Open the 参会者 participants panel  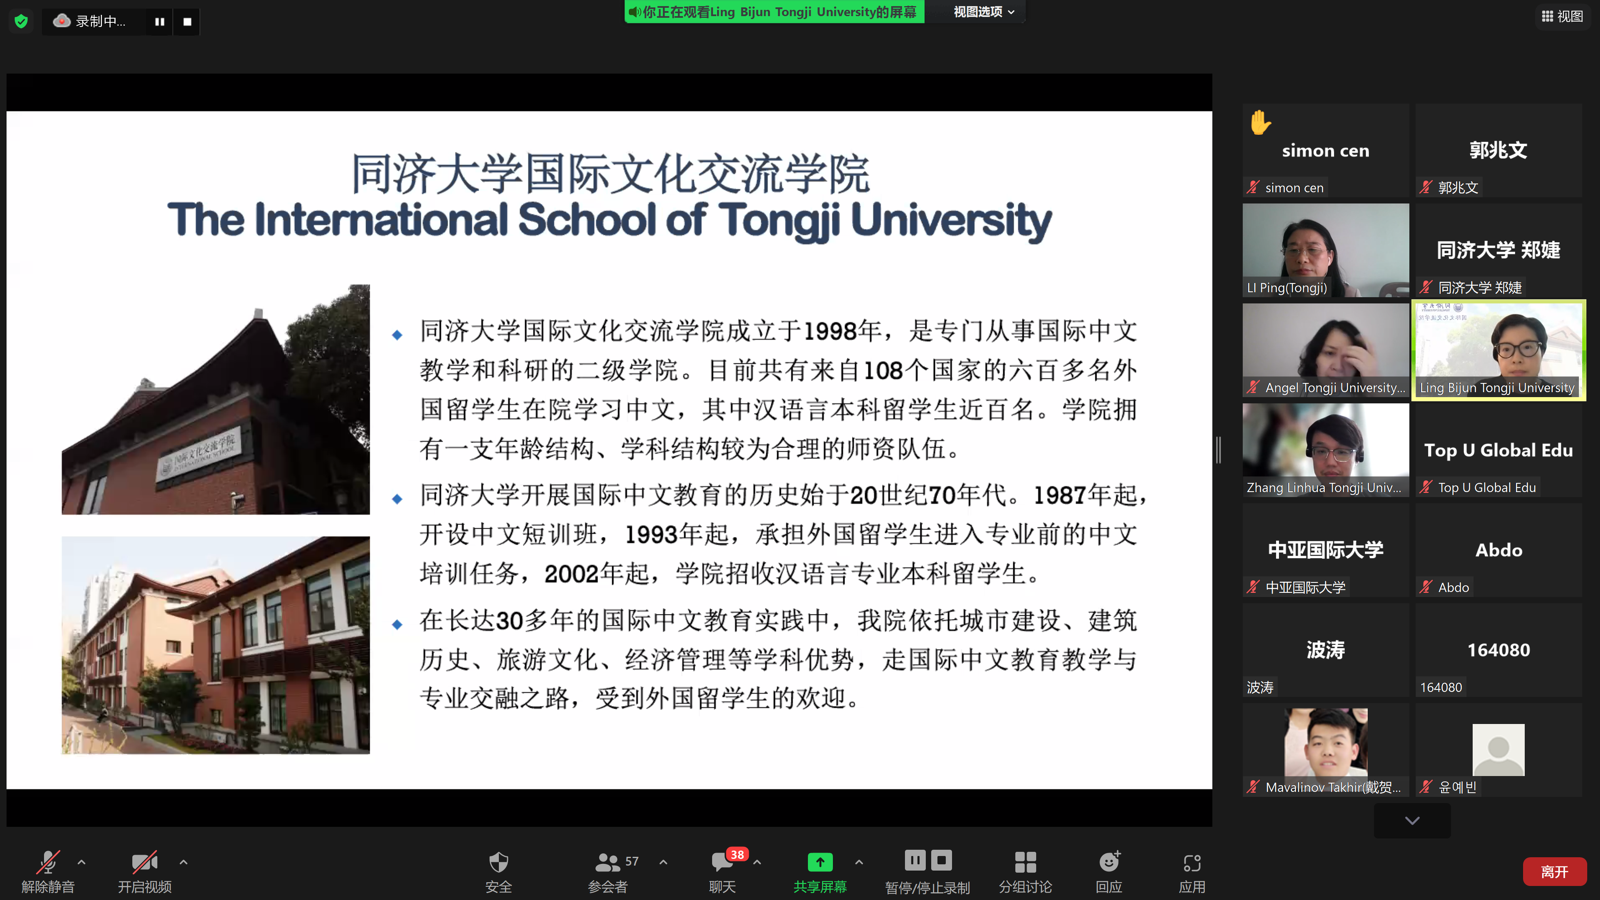tap(610, 872)
